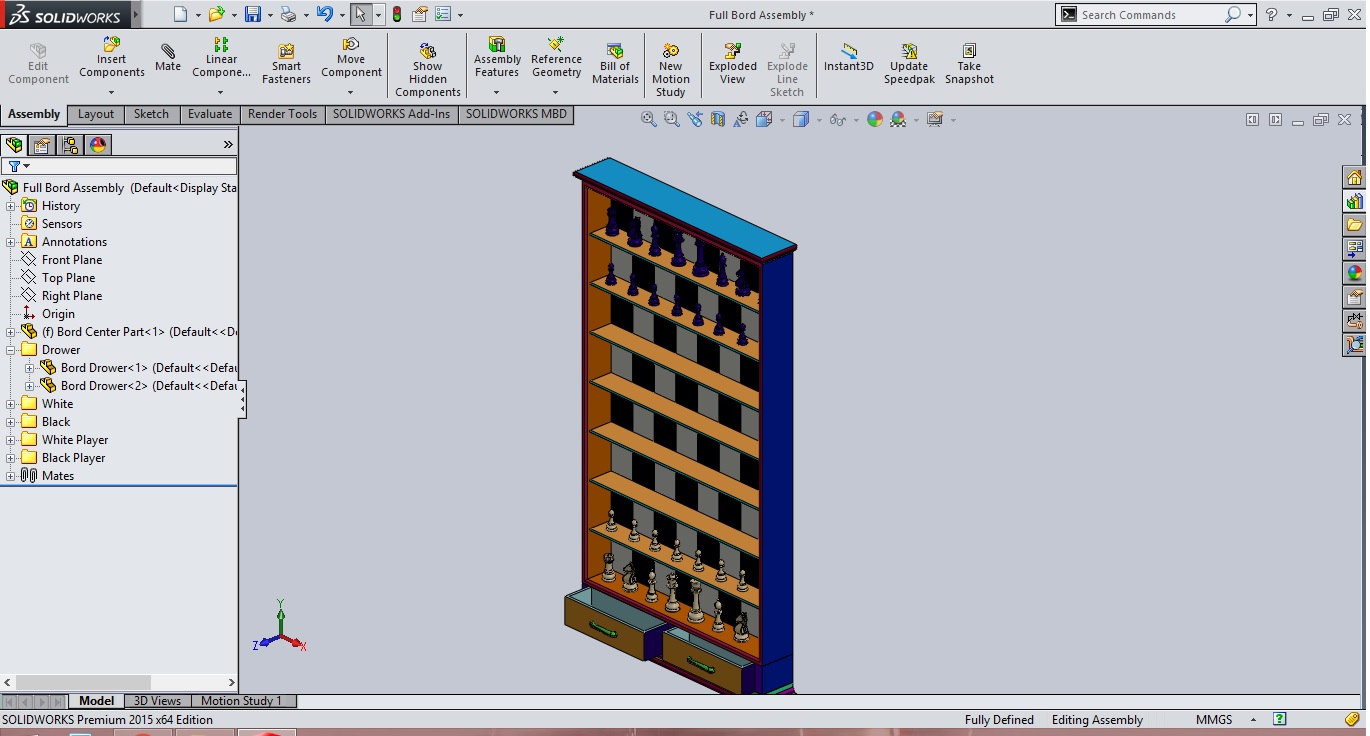The height and width of the screenshot is (736, 1370).
Task: Click the Rebuild traffic light icon
Action: 397,14
